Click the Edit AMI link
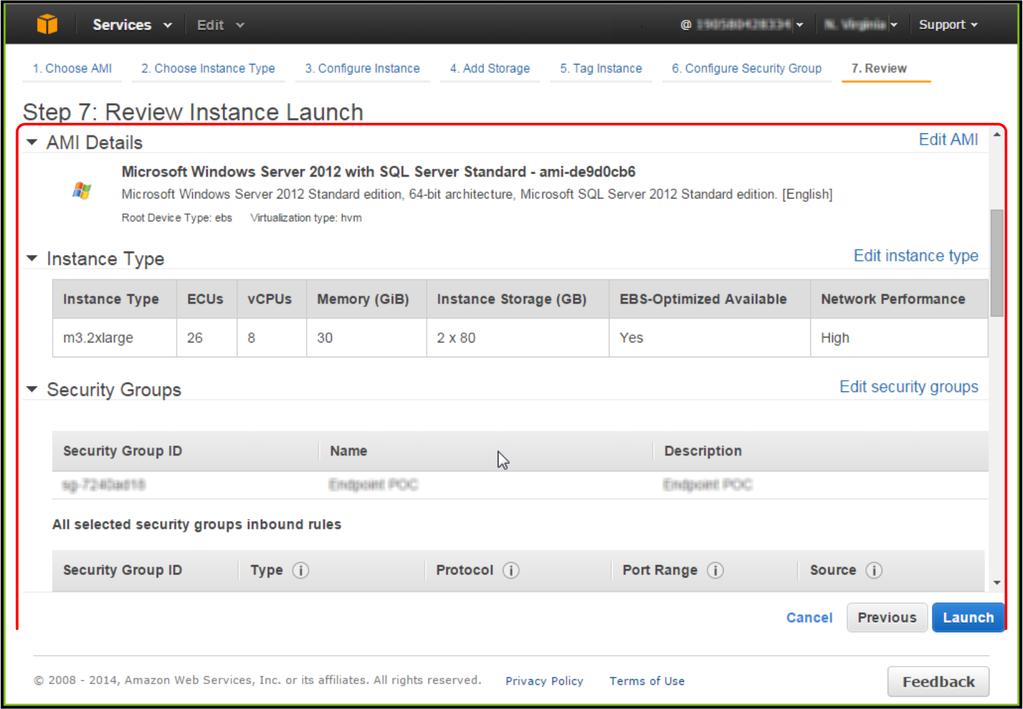The image size is (1023, 709). click(948, 140)
